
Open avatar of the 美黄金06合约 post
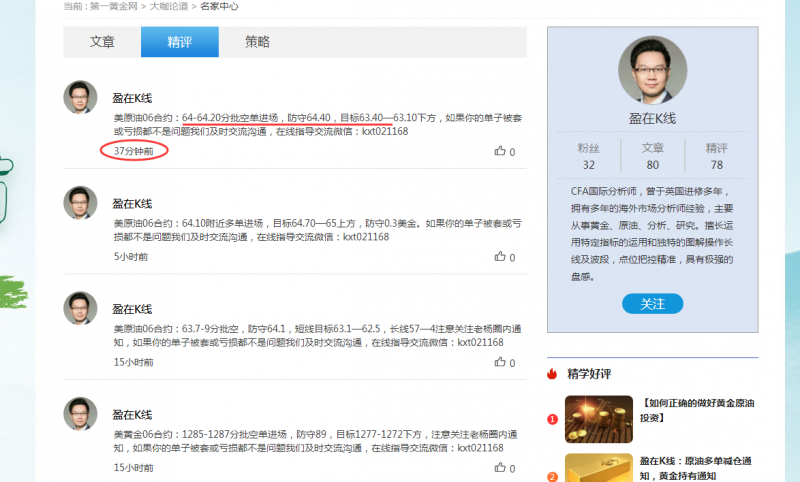pyautogui.click(x=80, y=414)
